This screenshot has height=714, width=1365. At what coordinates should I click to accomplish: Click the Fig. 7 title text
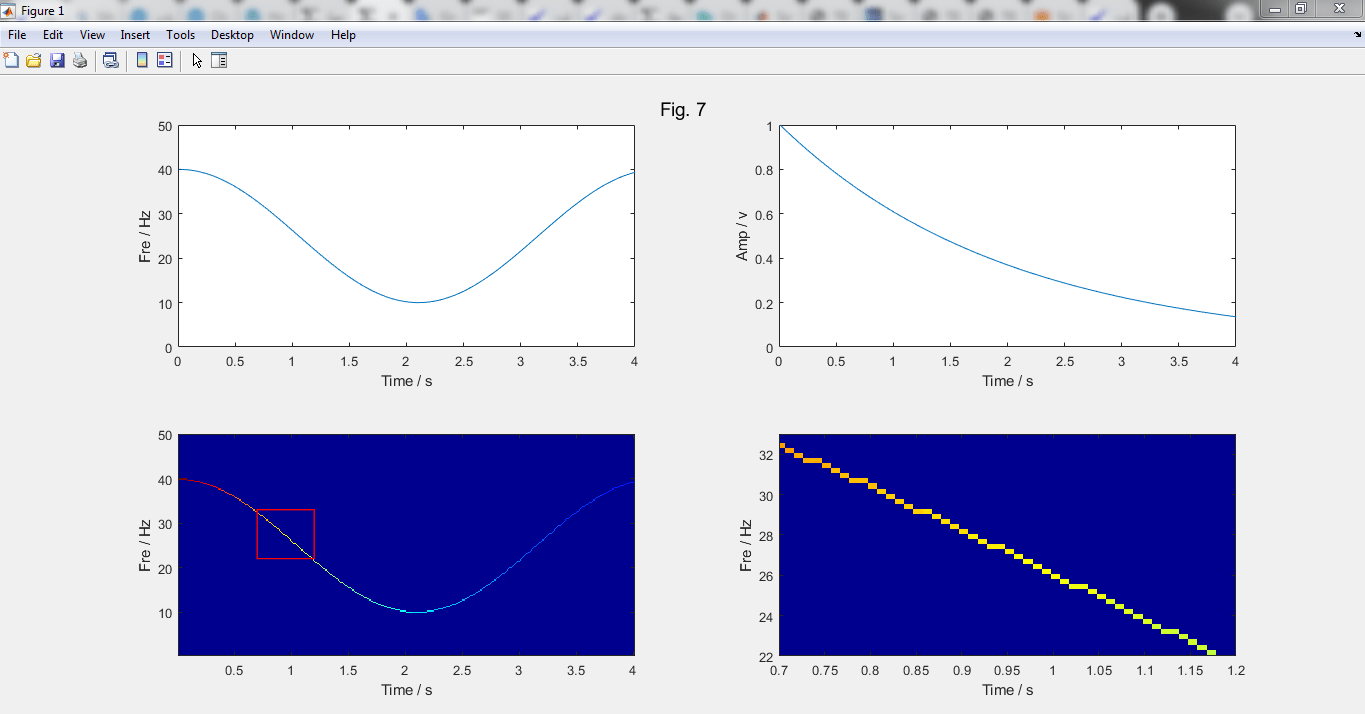click(x=683, y=110)
